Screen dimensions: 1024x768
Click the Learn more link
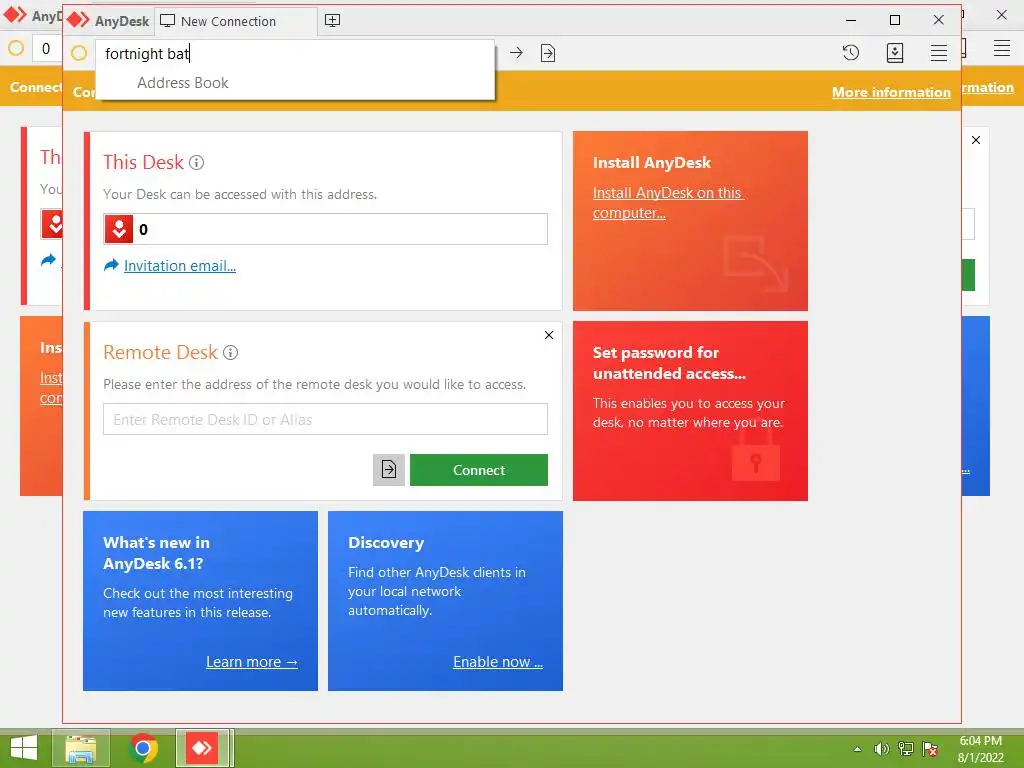(252, 662)
